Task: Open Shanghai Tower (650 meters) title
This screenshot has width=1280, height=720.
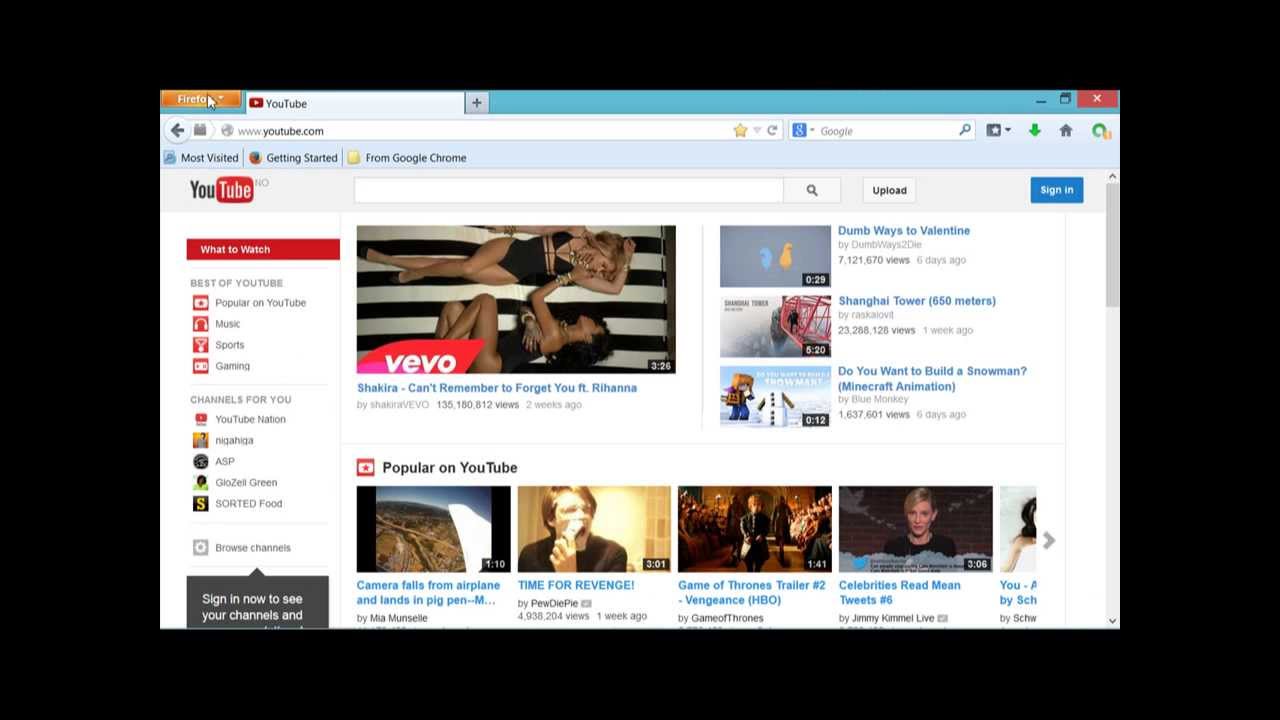Action: [x=917, y=301]
